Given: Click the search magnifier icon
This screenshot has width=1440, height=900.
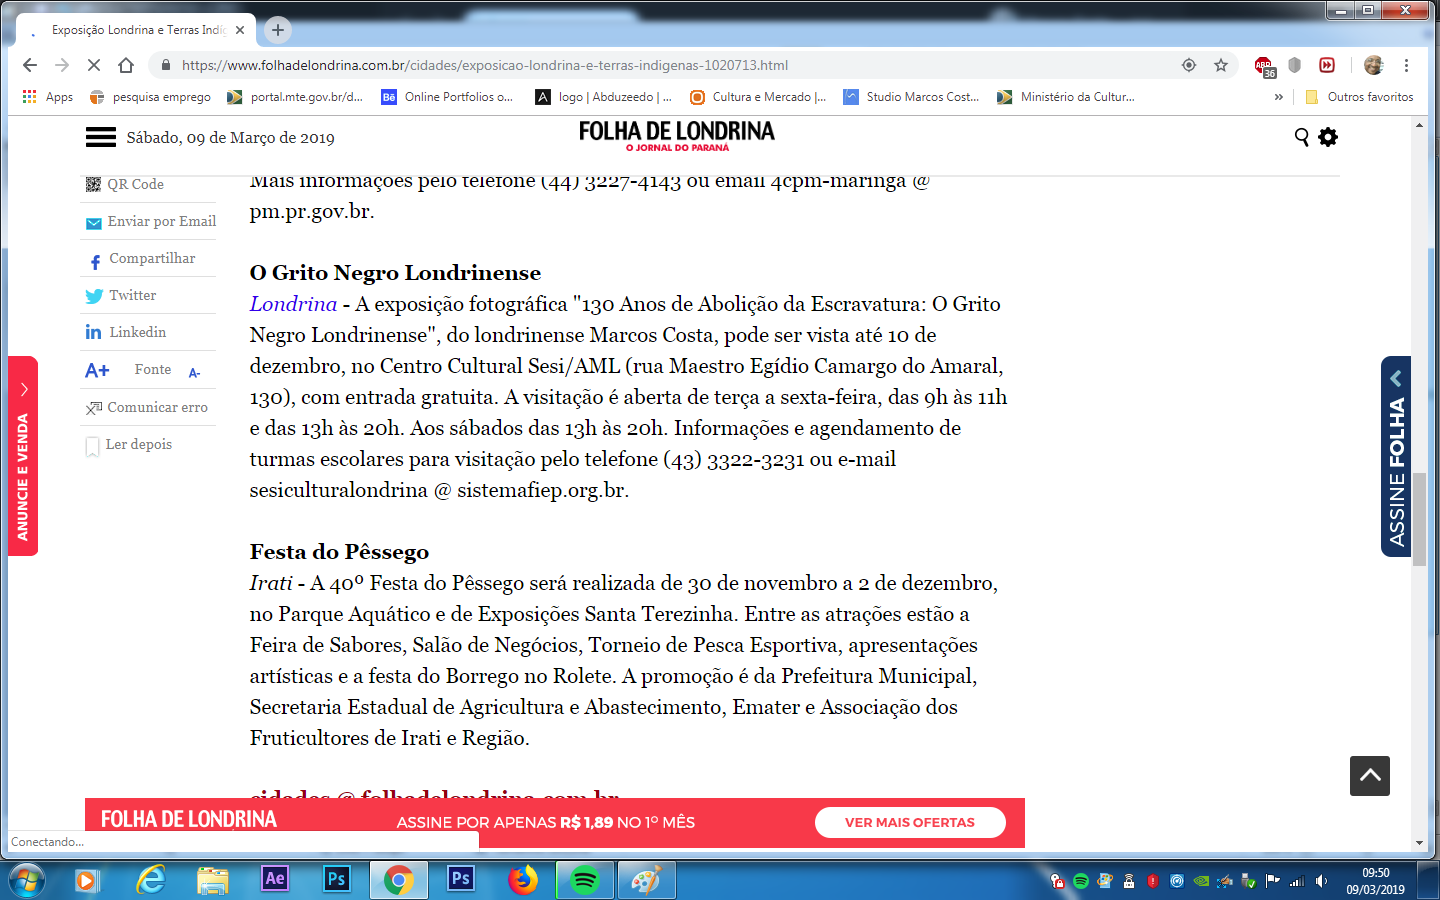Looking at the screenshot, I should click(1301, 137).
